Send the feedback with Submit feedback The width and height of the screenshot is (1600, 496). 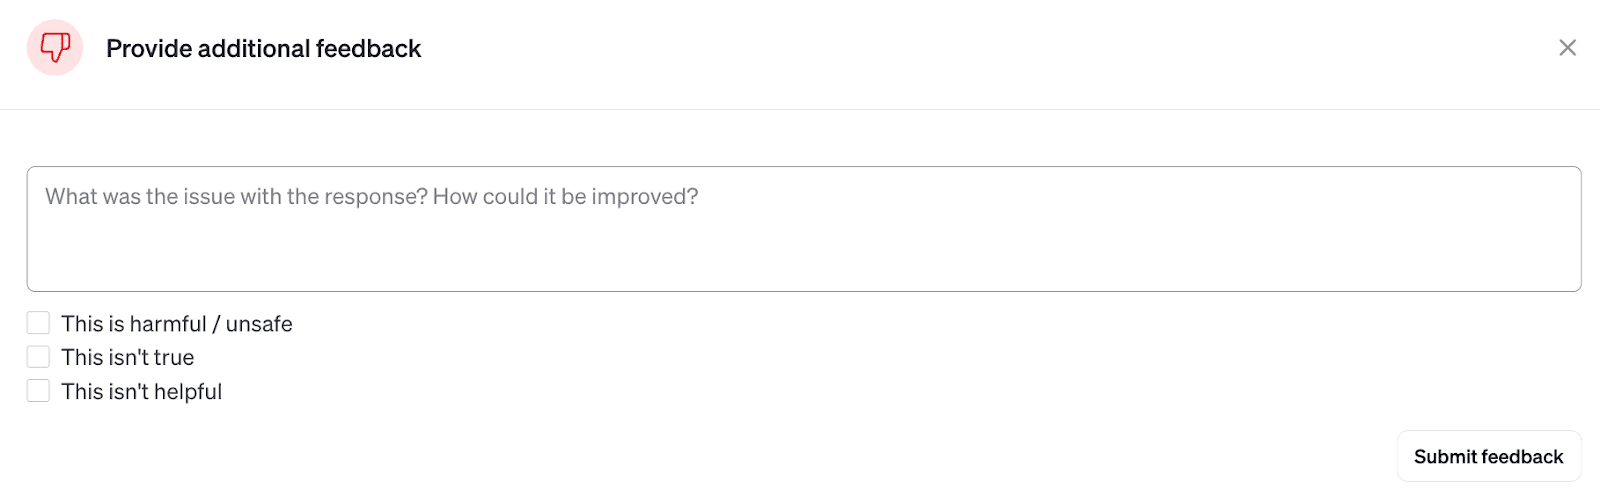coord(1488,457)
